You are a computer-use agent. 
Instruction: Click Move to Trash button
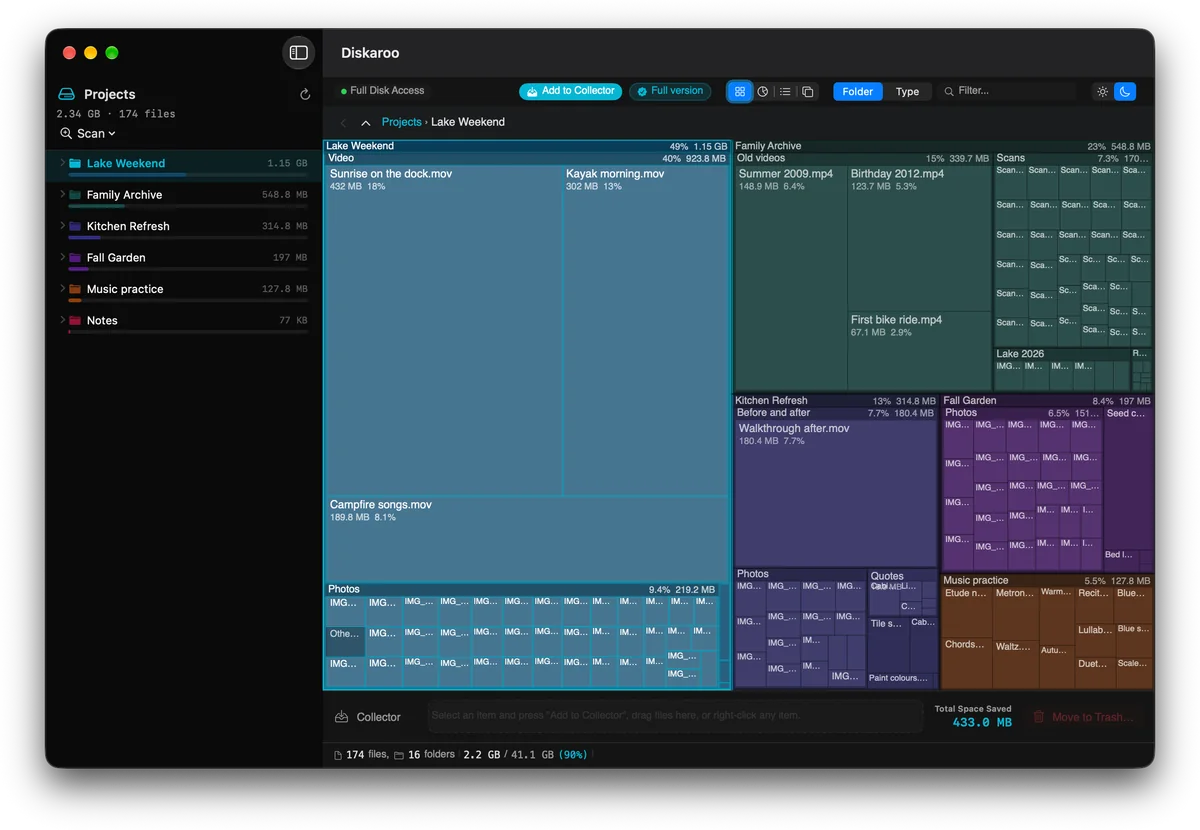pos(1083,717)
